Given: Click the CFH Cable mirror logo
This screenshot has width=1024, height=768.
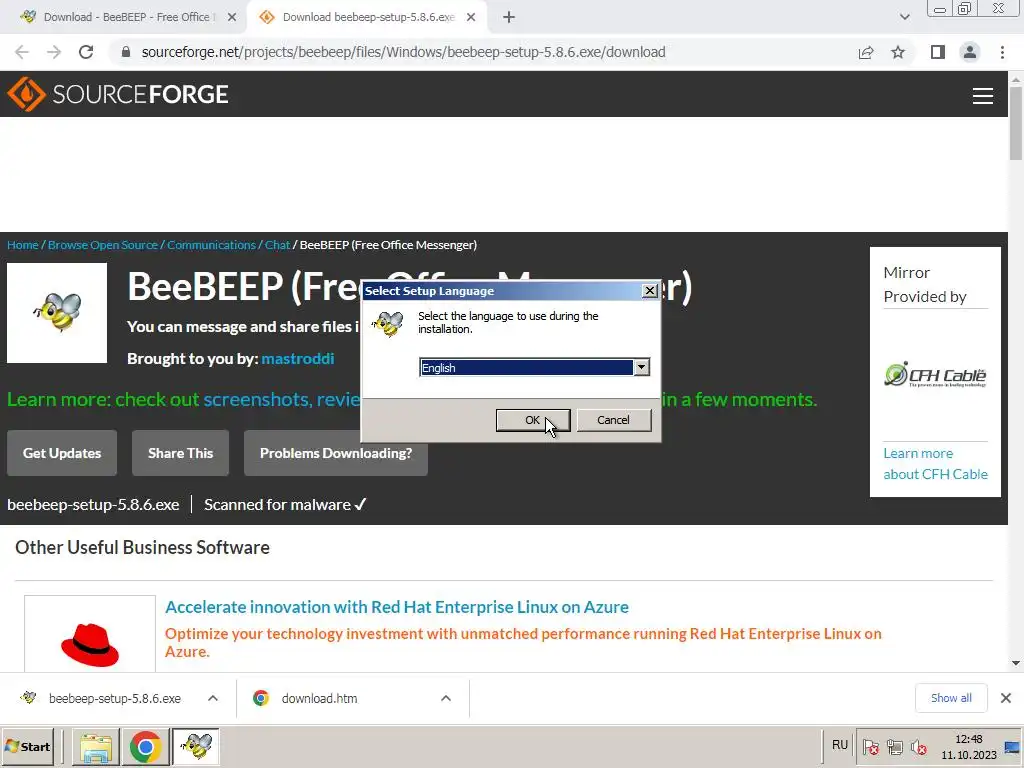Looking at the screenshot, I should (x=935, y=375).
